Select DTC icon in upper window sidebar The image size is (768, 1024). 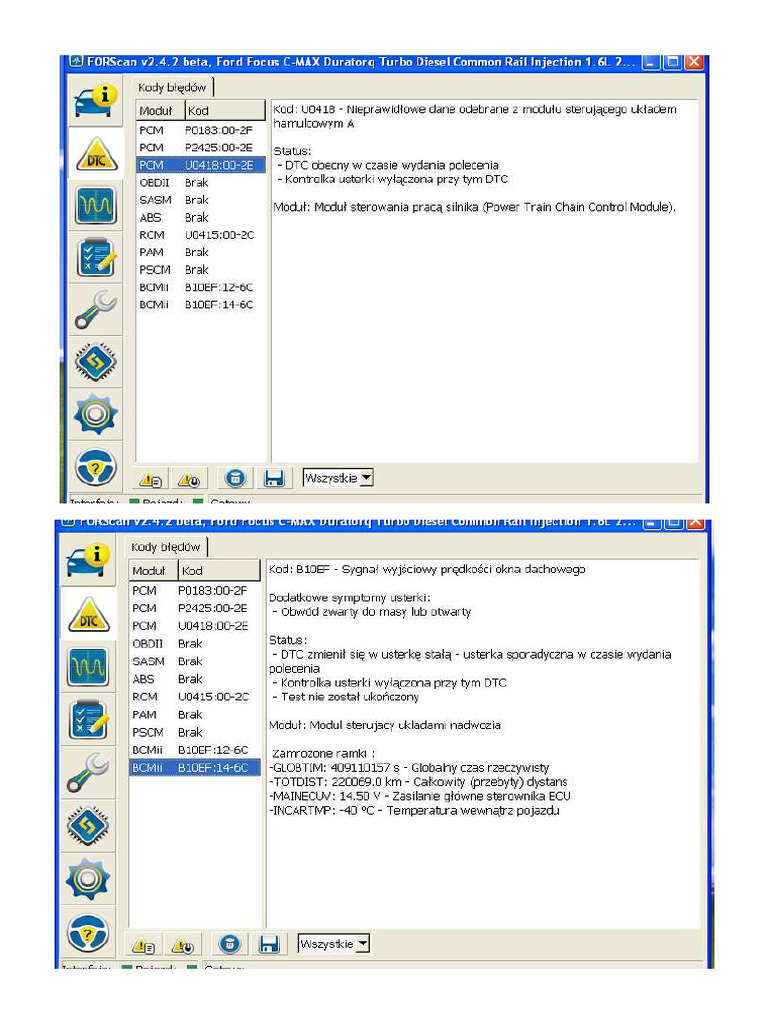pos(96,155)
